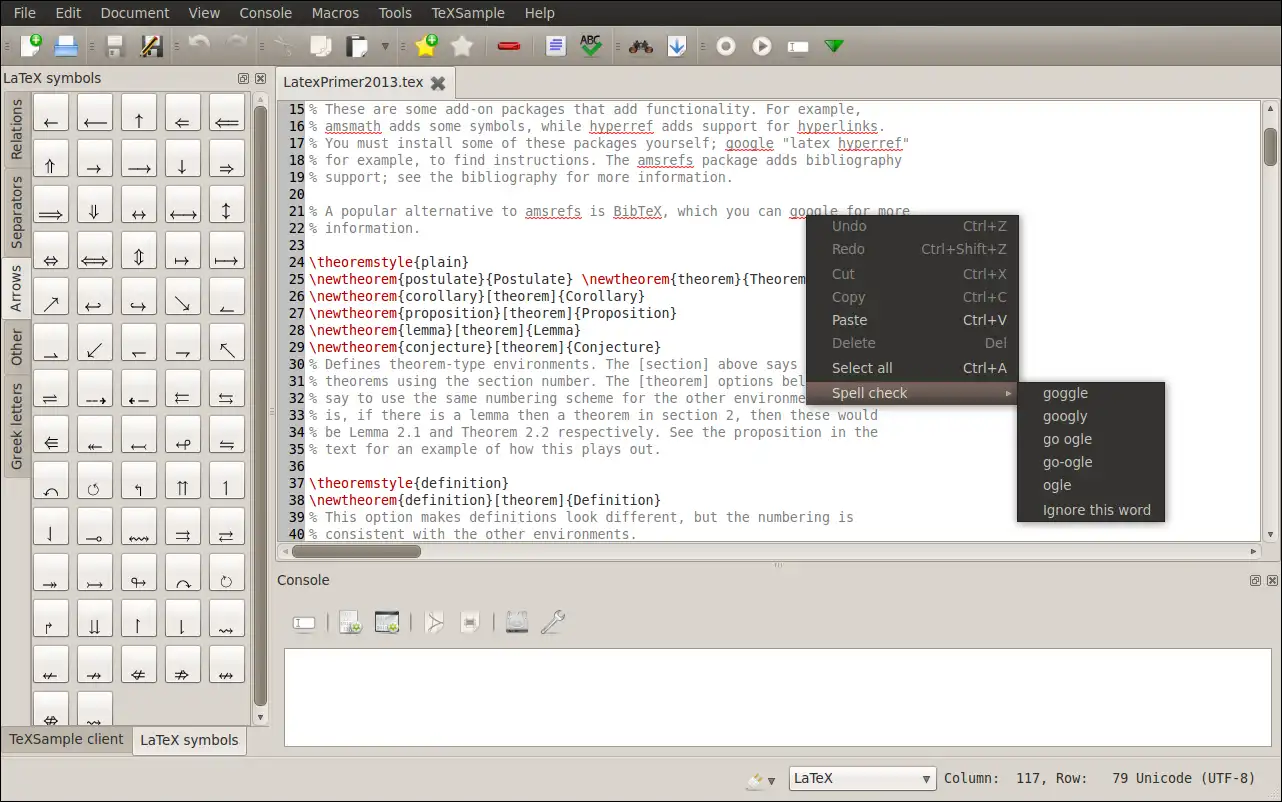Click the spell check ABC toolbar icon
The height and width of the screenshot is (802, 1282).
click(591, 46)
